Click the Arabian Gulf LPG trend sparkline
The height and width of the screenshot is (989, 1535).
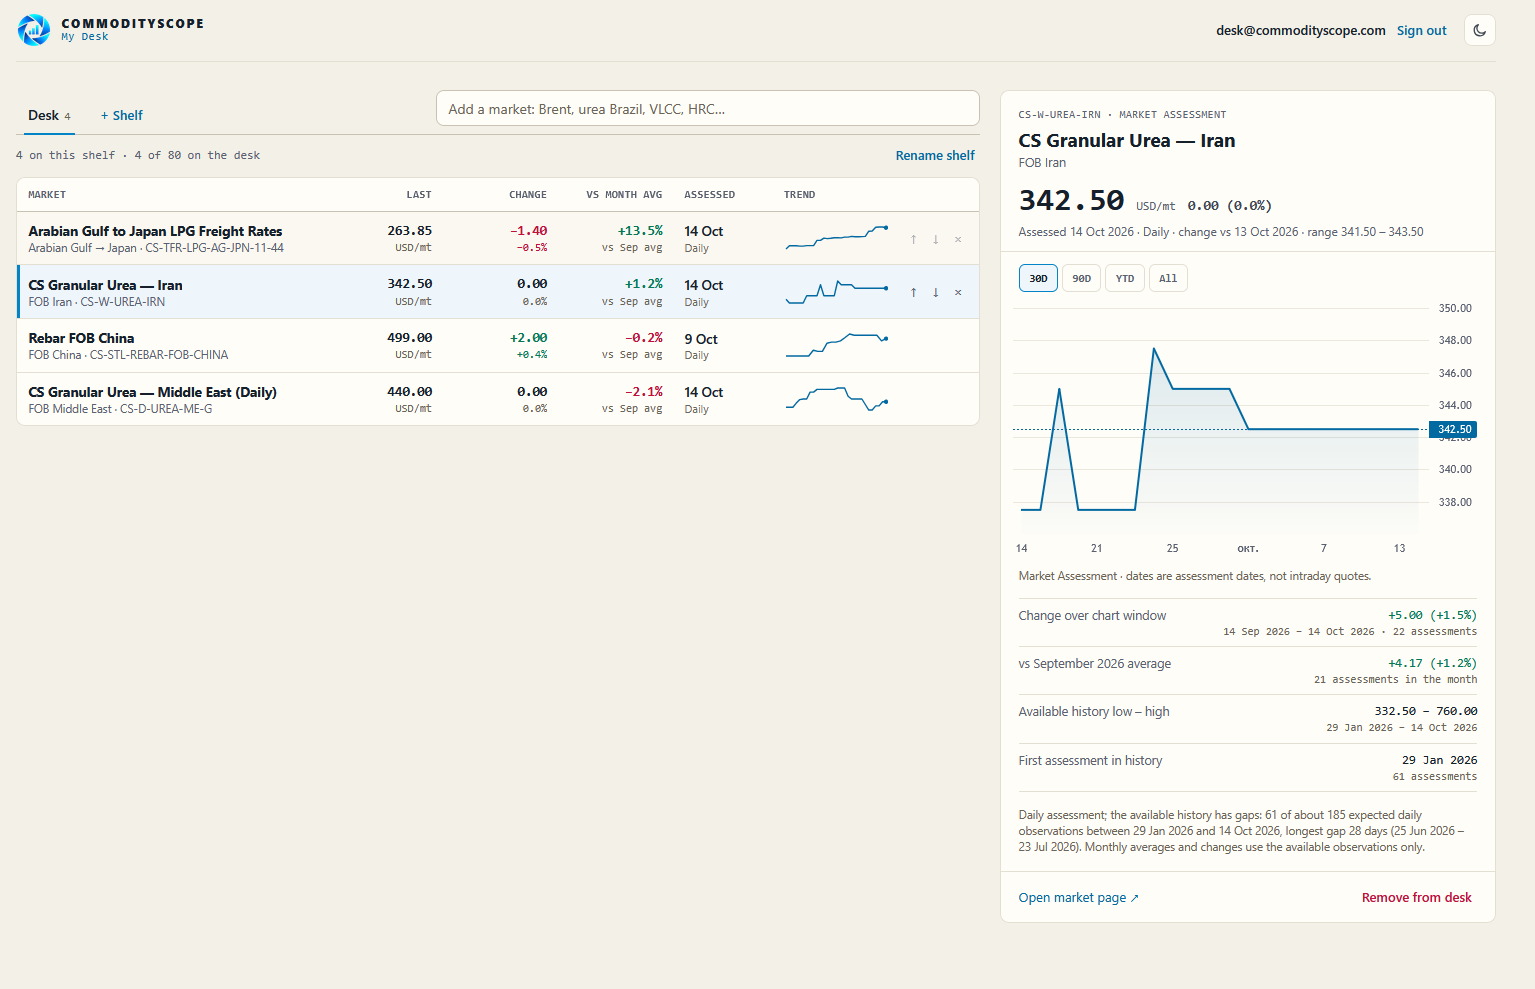pos(837,237)
